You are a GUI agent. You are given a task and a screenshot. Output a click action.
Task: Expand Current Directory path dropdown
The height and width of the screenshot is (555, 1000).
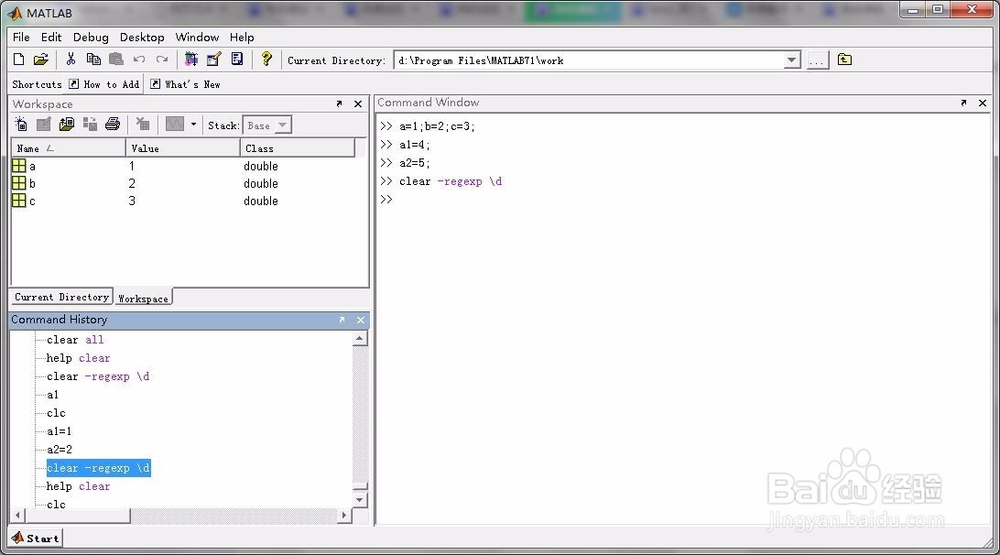click(791, 60)
